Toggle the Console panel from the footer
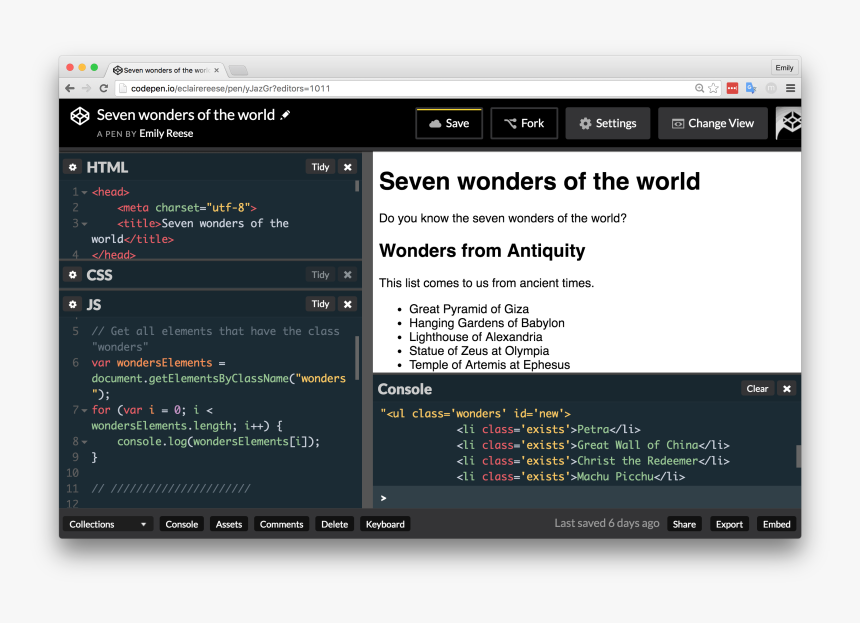860x623 pixels. (x=182, y=524)
